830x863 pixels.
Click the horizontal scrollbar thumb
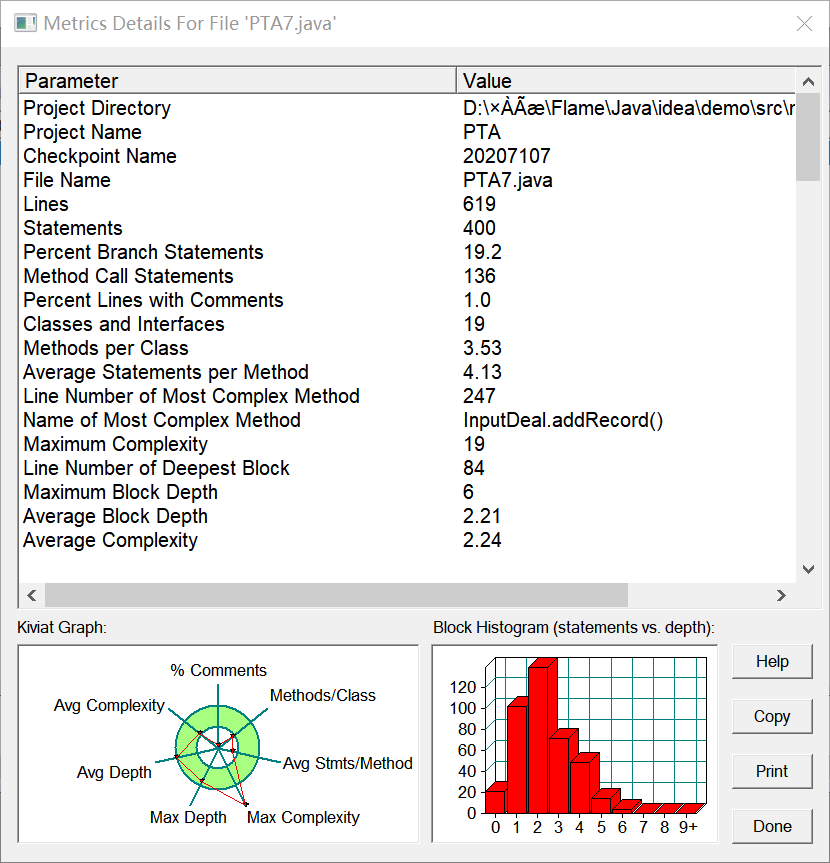pyautogui.click(x=336, y=595)
